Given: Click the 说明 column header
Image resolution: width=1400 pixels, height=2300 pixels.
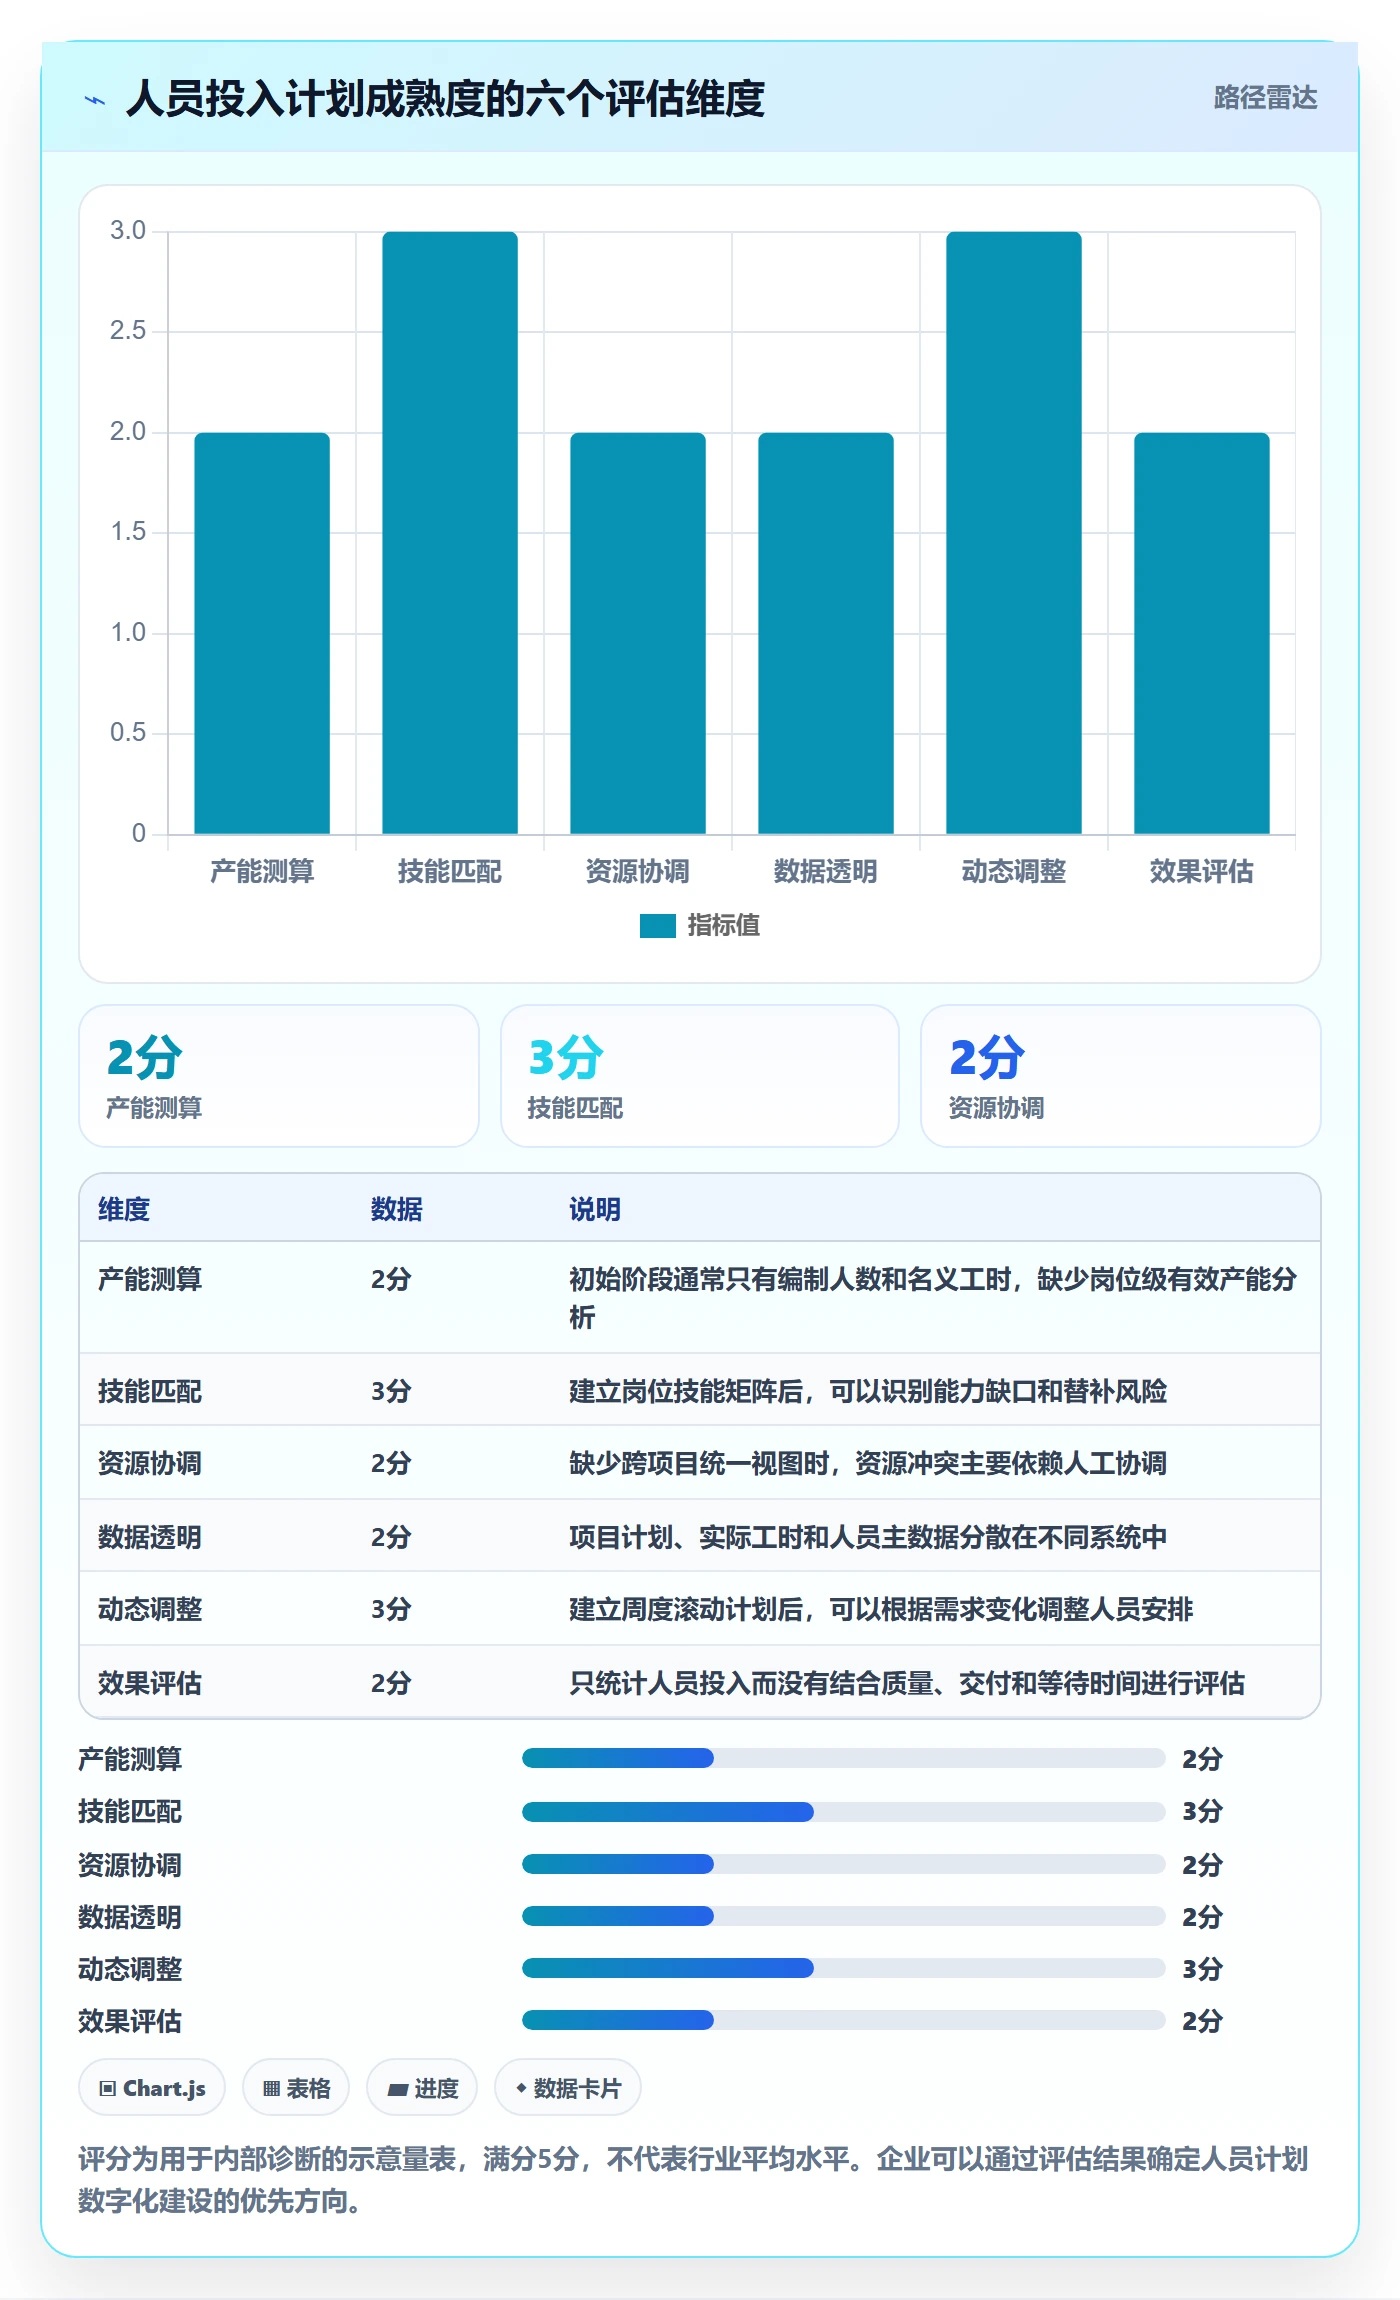Looking at the screenshot, I should pos(595,1209).
